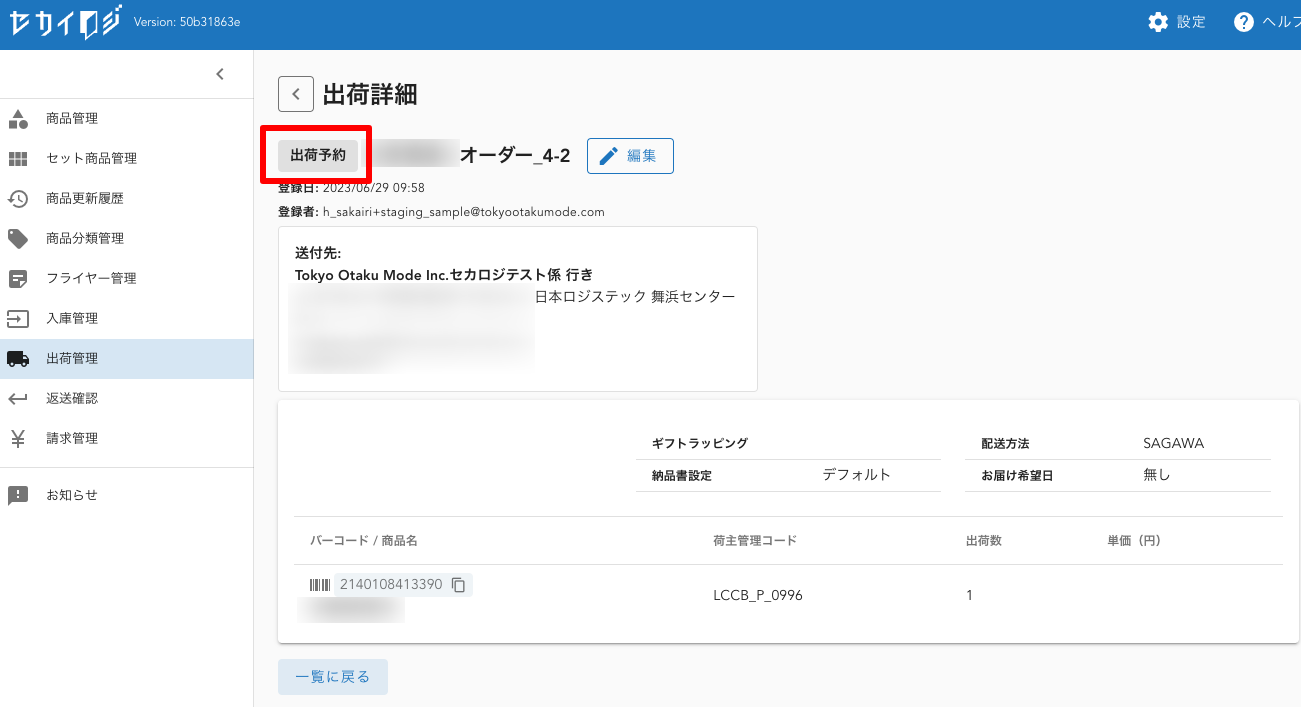
Task: Click the セカイロジ logo
Action: click(66, 22)
